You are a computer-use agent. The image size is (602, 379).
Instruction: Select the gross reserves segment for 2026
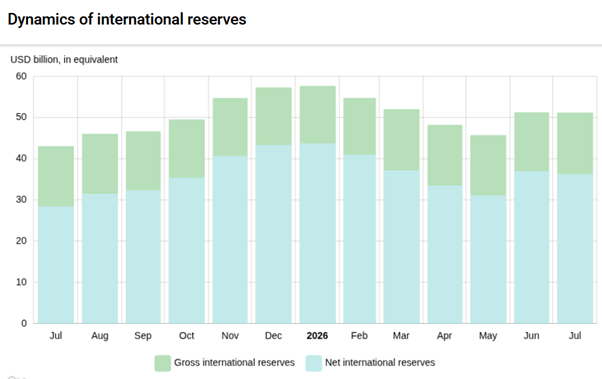click(x=318, y=115)
